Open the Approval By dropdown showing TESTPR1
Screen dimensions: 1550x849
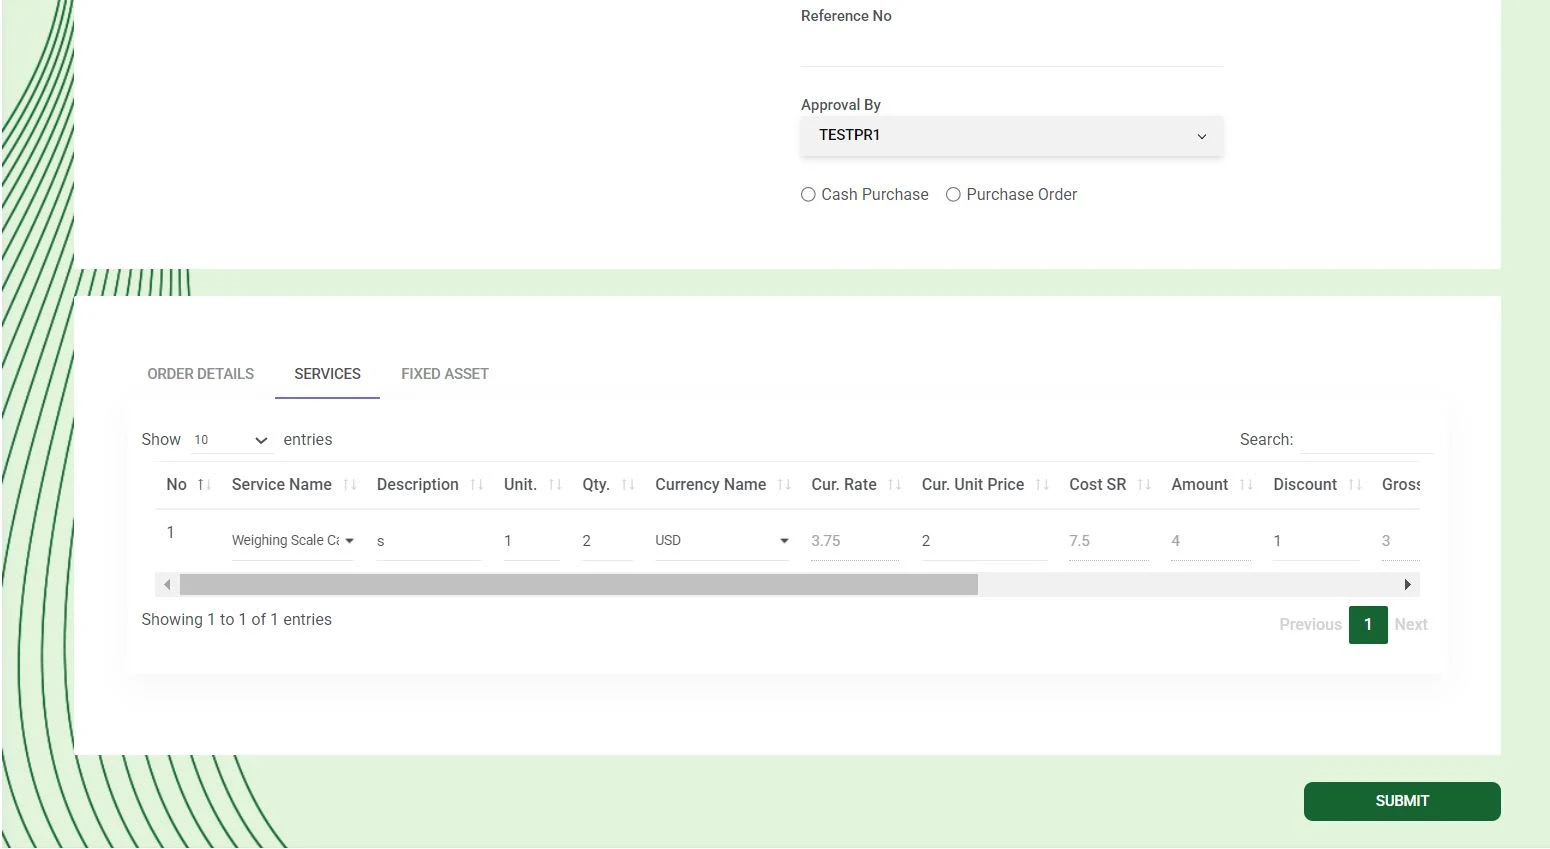tap(1011, 136)
